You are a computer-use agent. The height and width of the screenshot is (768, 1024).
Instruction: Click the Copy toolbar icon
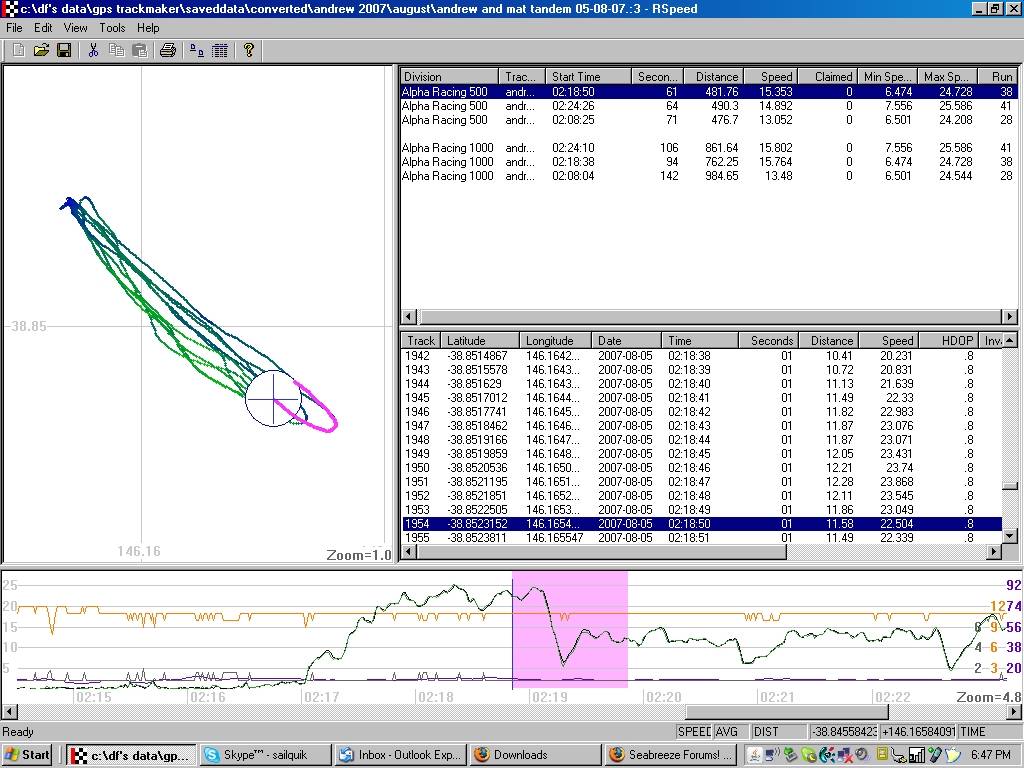(x=116, y=50)
